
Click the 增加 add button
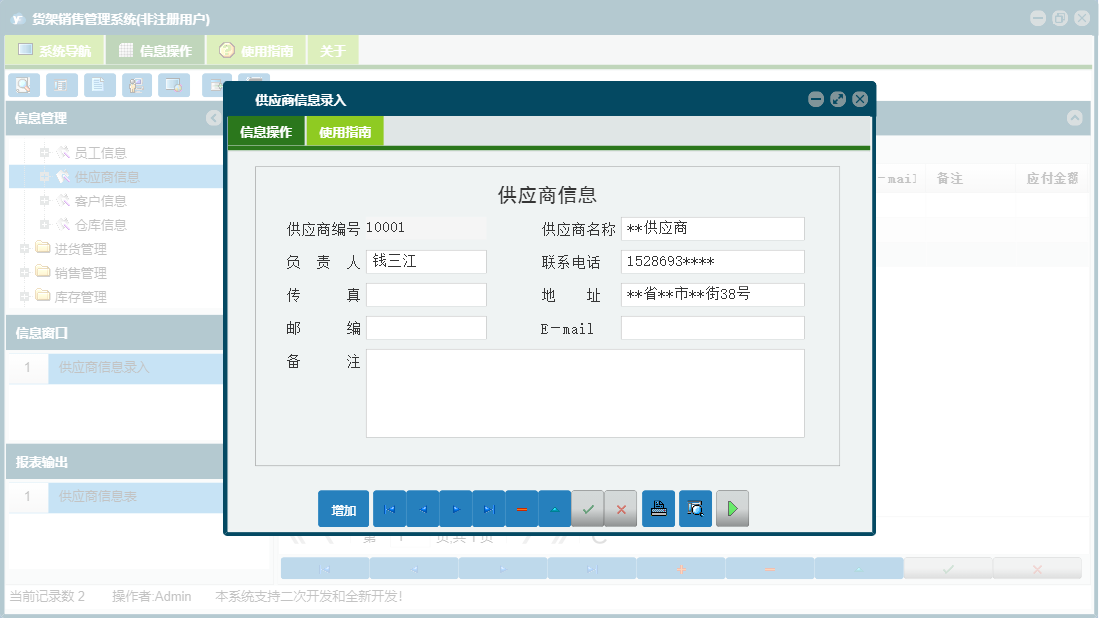coord(343,508)
